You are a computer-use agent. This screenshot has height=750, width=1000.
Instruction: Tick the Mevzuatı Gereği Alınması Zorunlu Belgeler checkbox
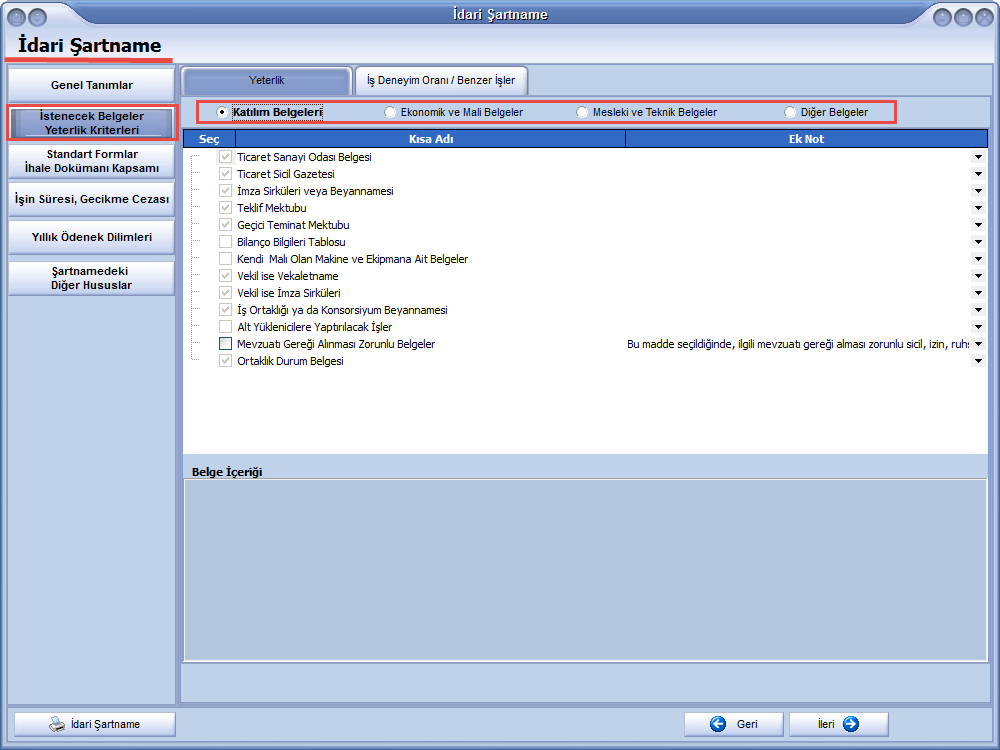click(x=225, y=344)
